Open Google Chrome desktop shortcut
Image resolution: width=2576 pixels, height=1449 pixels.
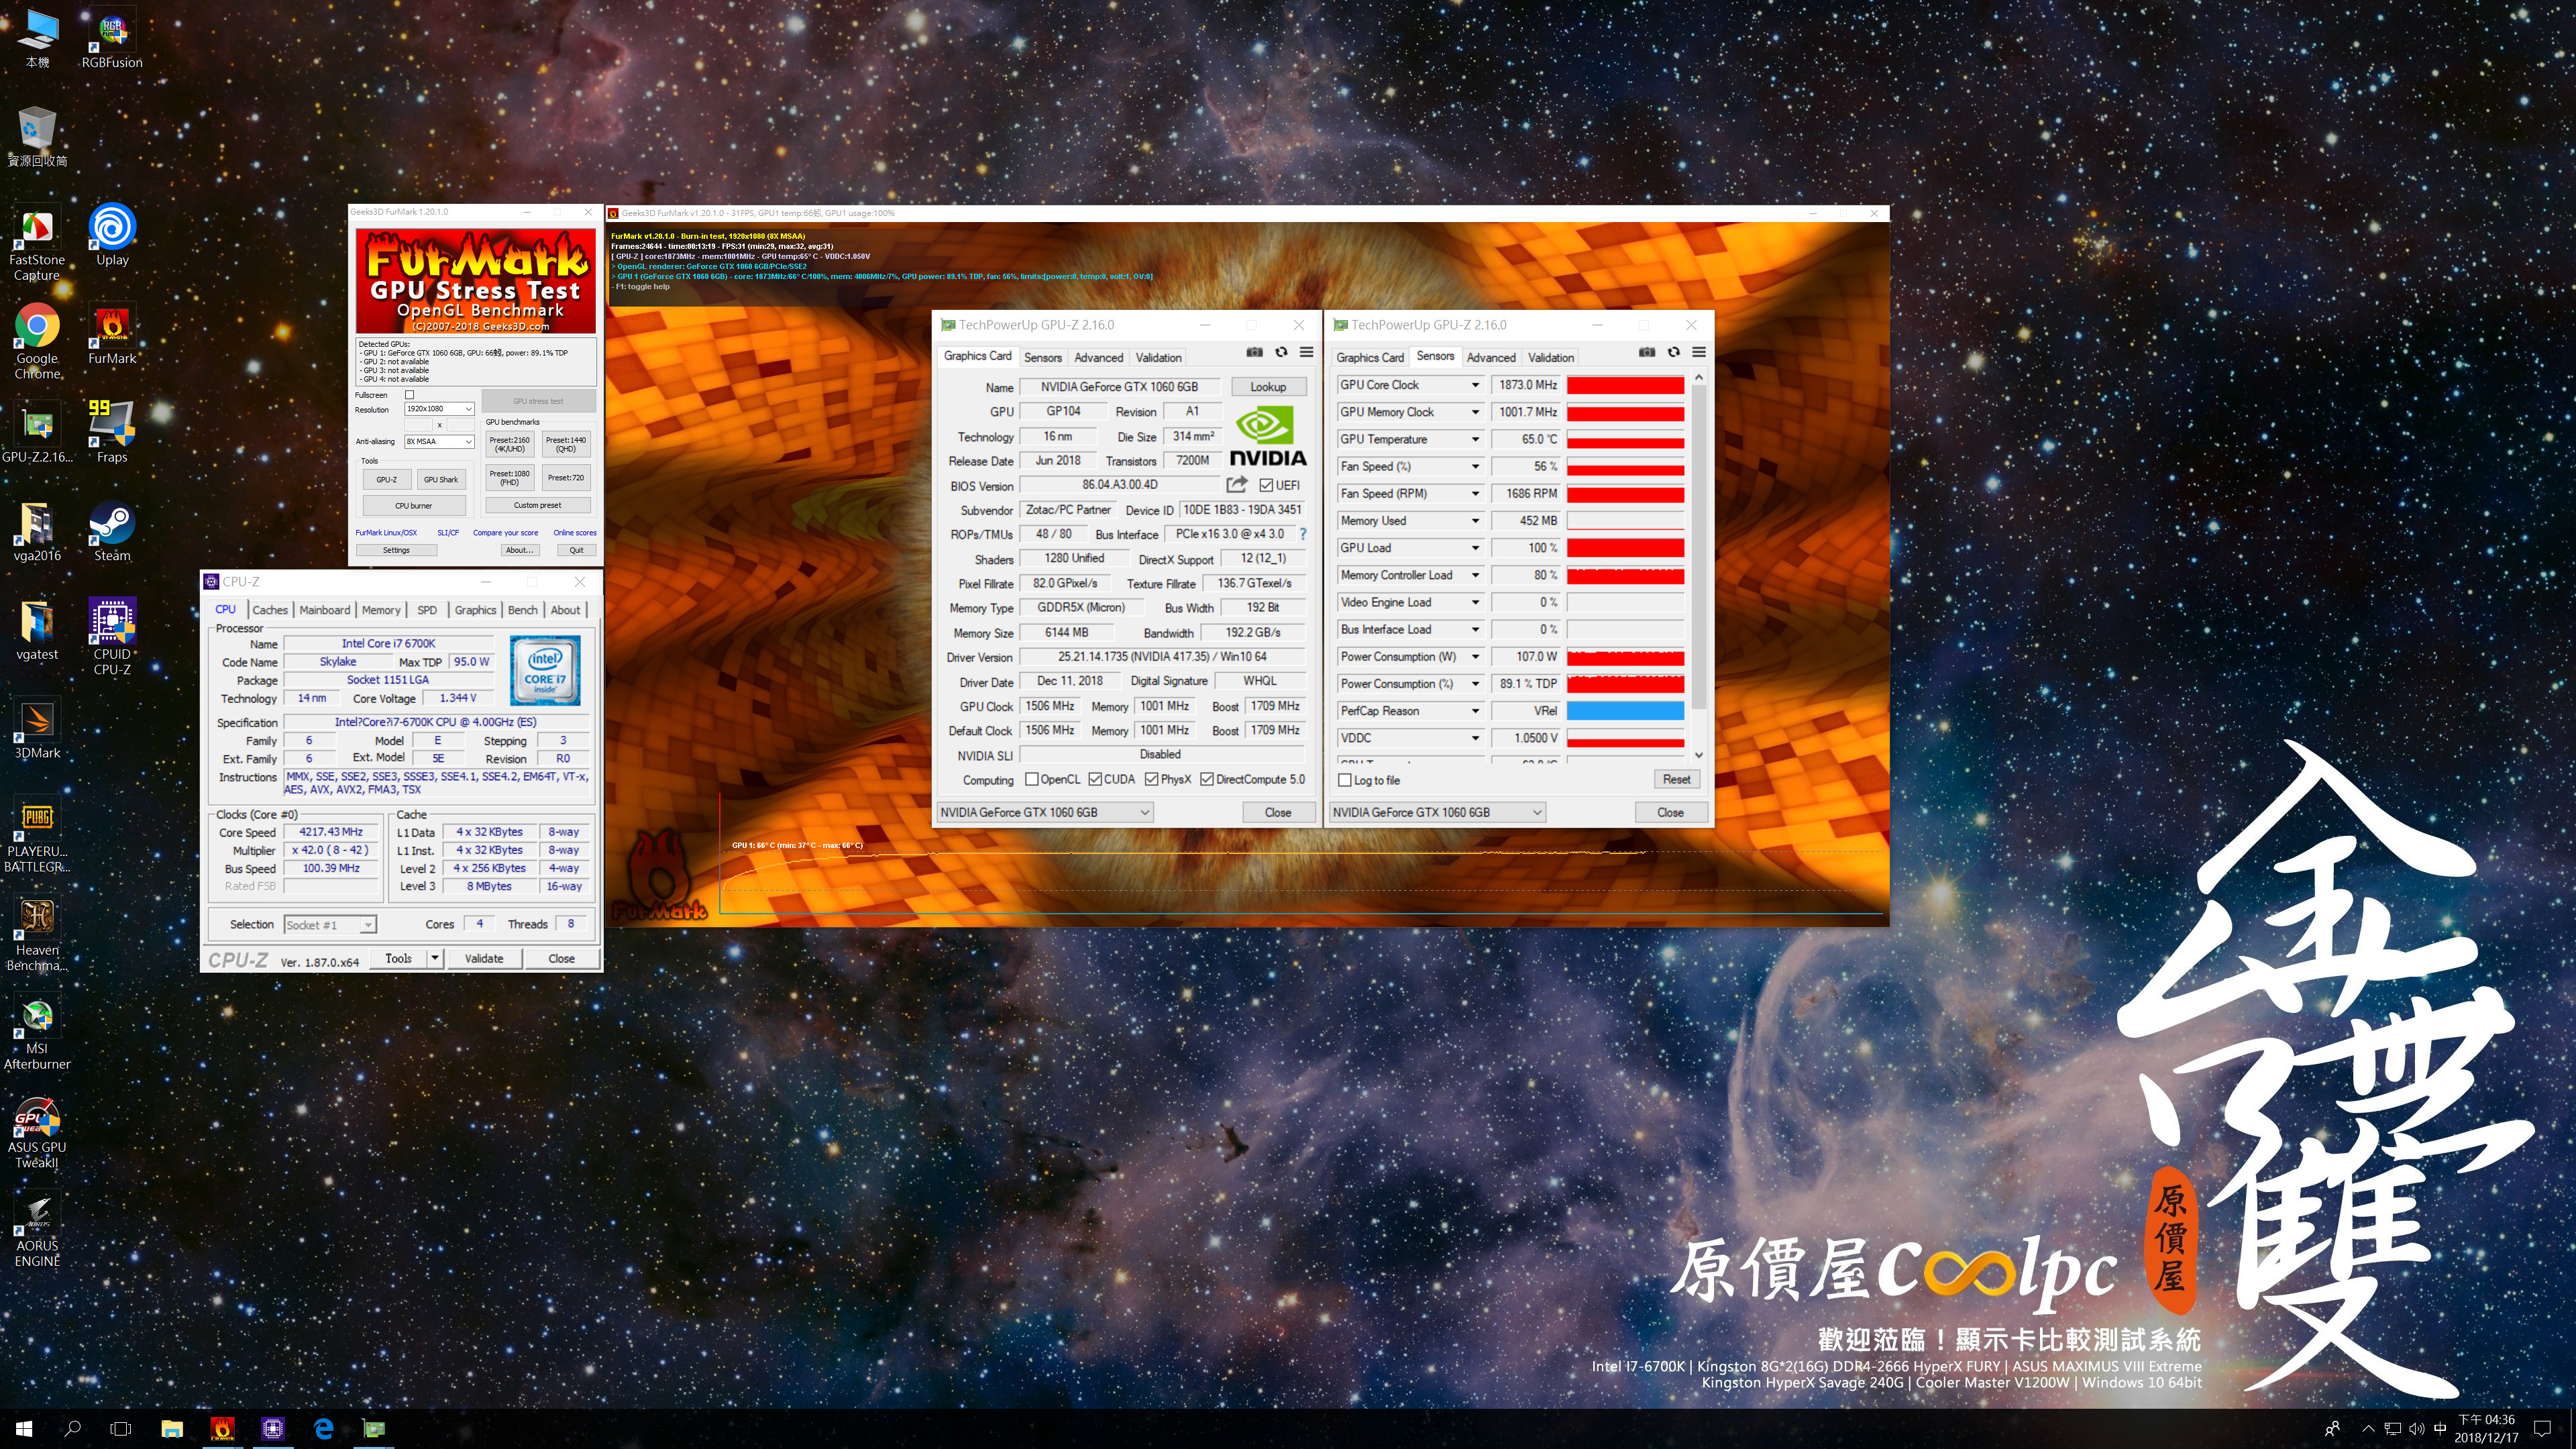coord(37,342)
